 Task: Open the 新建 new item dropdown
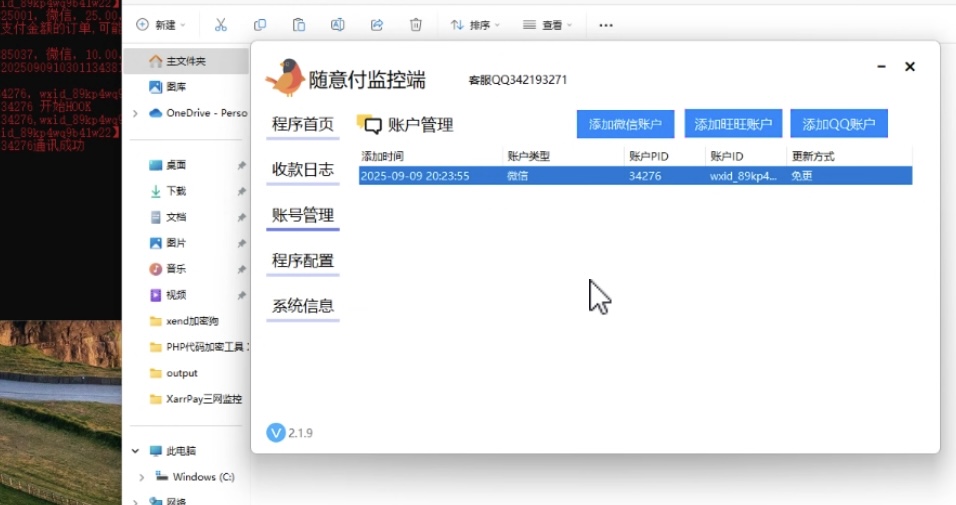coord(161,25)
